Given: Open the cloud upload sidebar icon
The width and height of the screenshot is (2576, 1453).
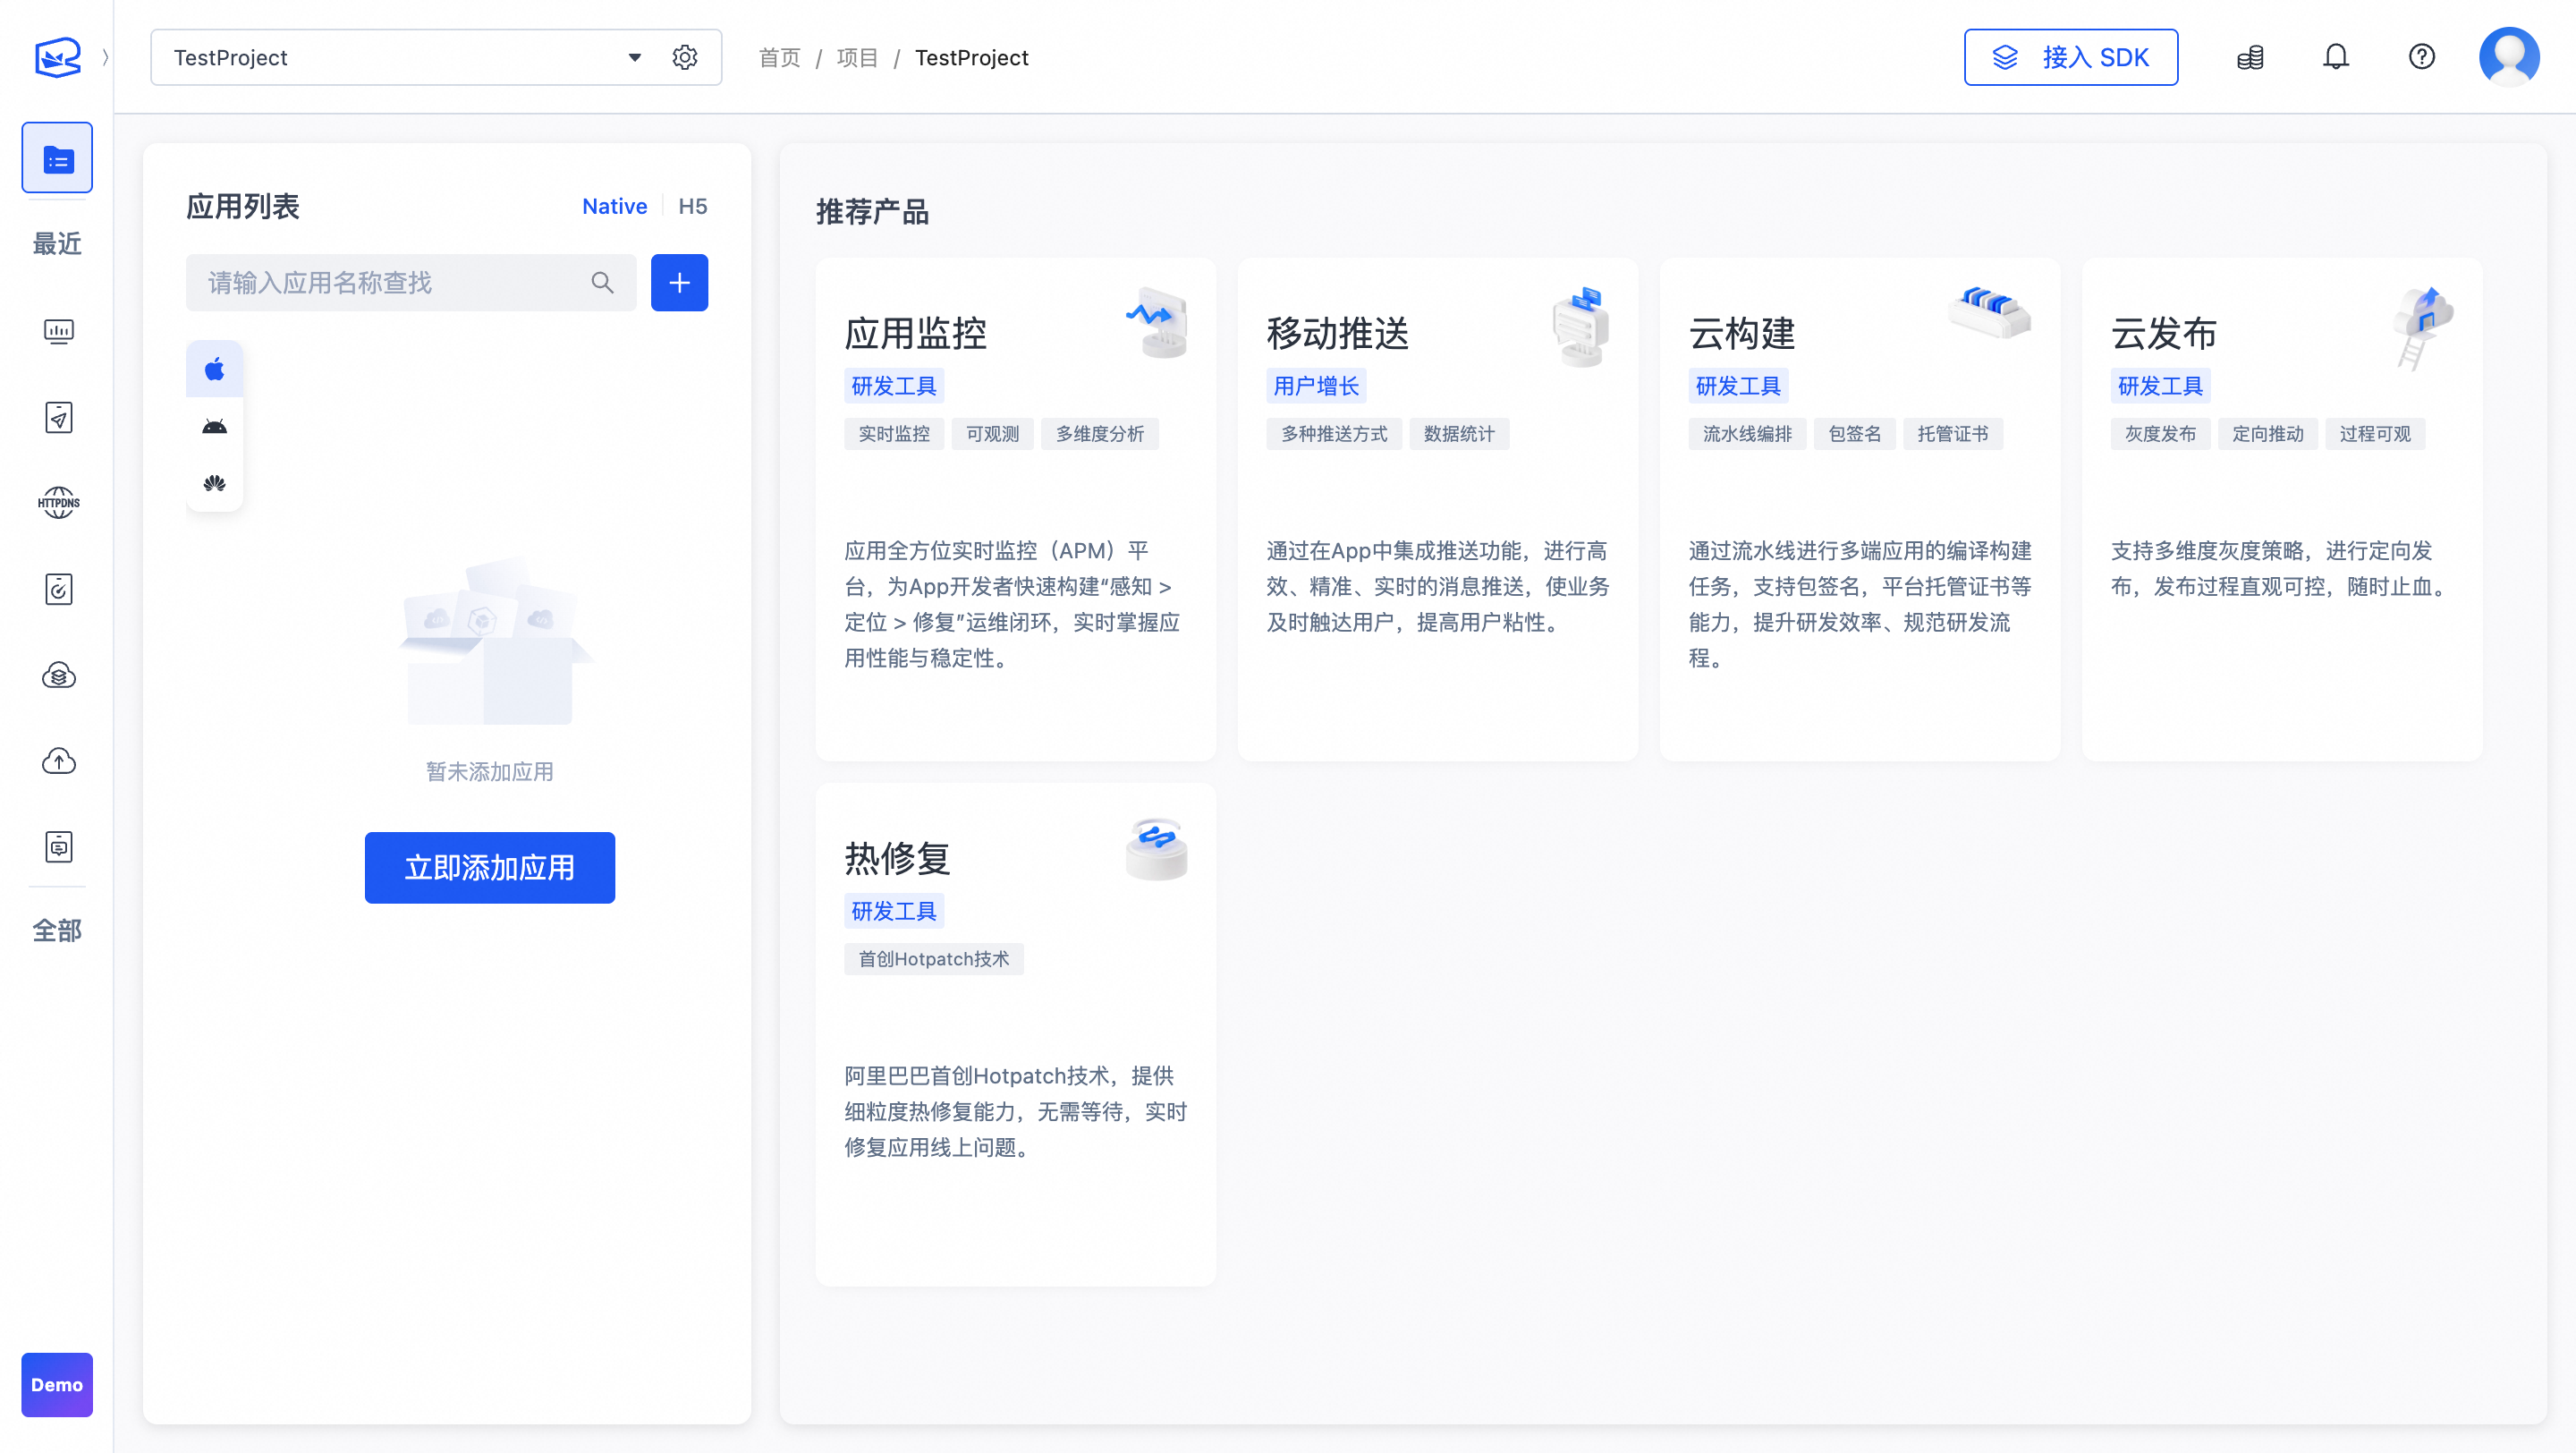Looking at the screenshot, I should [58, 761].
